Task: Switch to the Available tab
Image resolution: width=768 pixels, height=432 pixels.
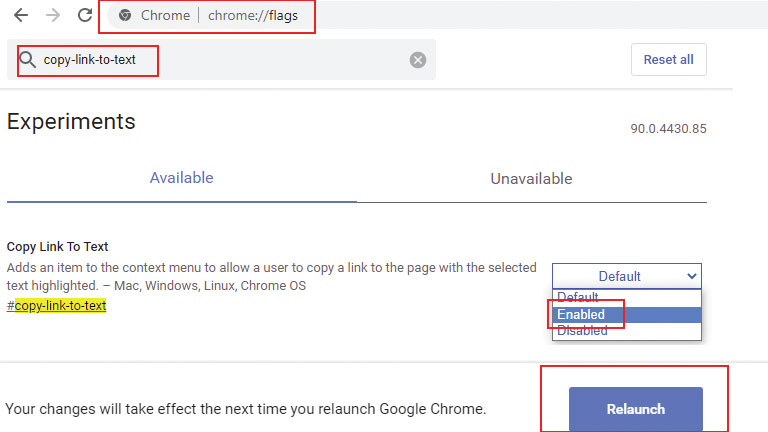Action: (x=182, y=178)
